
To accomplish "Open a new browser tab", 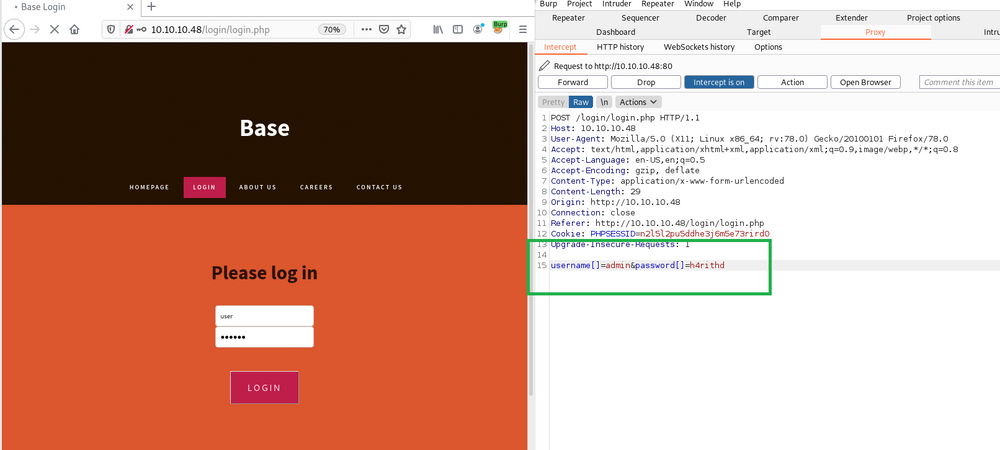I will 151,7.
